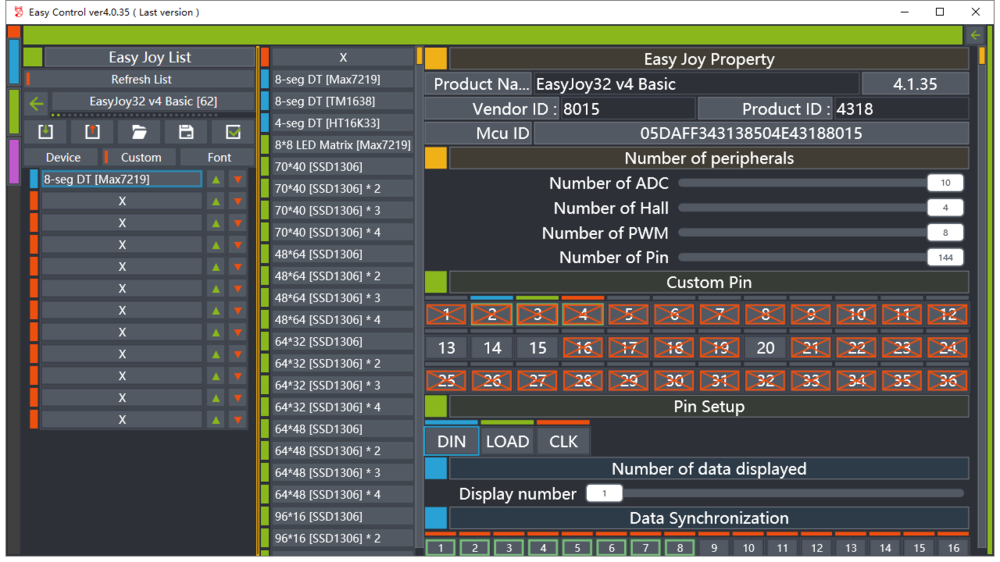1000x562 pixels.
Task: Toggle data synchronization channel 16
Action: click(953, 547)
